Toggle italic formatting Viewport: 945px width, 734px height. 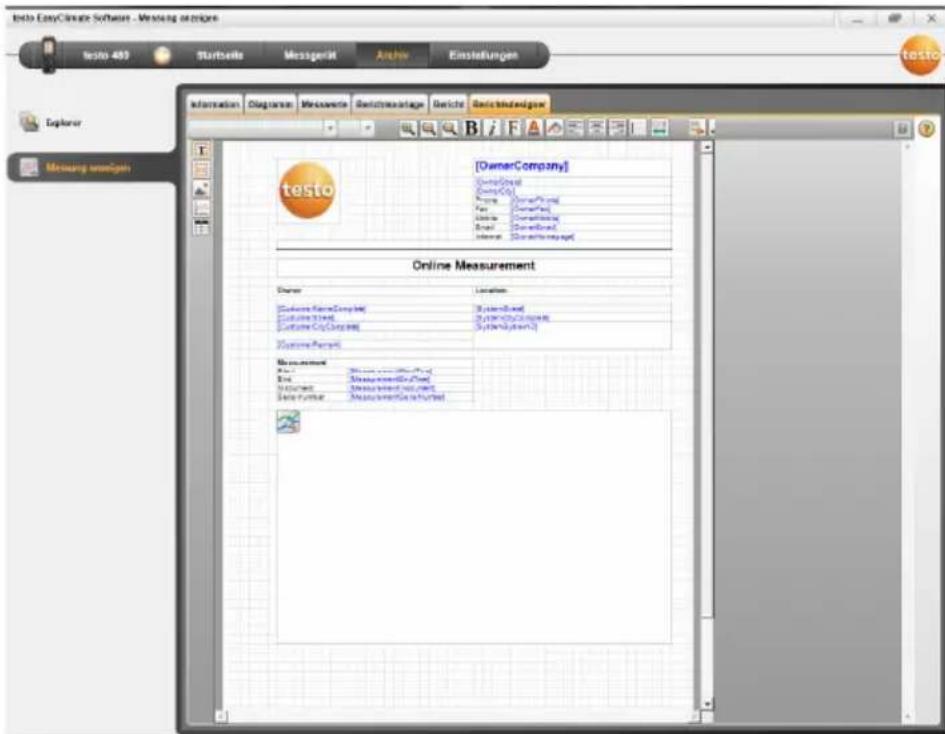492,128
